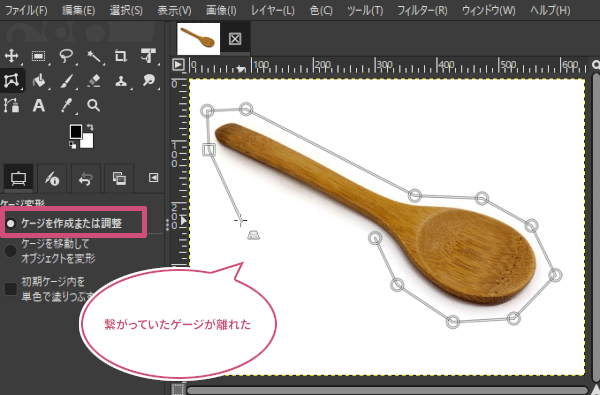Open the 色(C) menu
Image resolution: width=600 pixels, height=395 pixels.
pyautogui.click(x=321, y=10)
